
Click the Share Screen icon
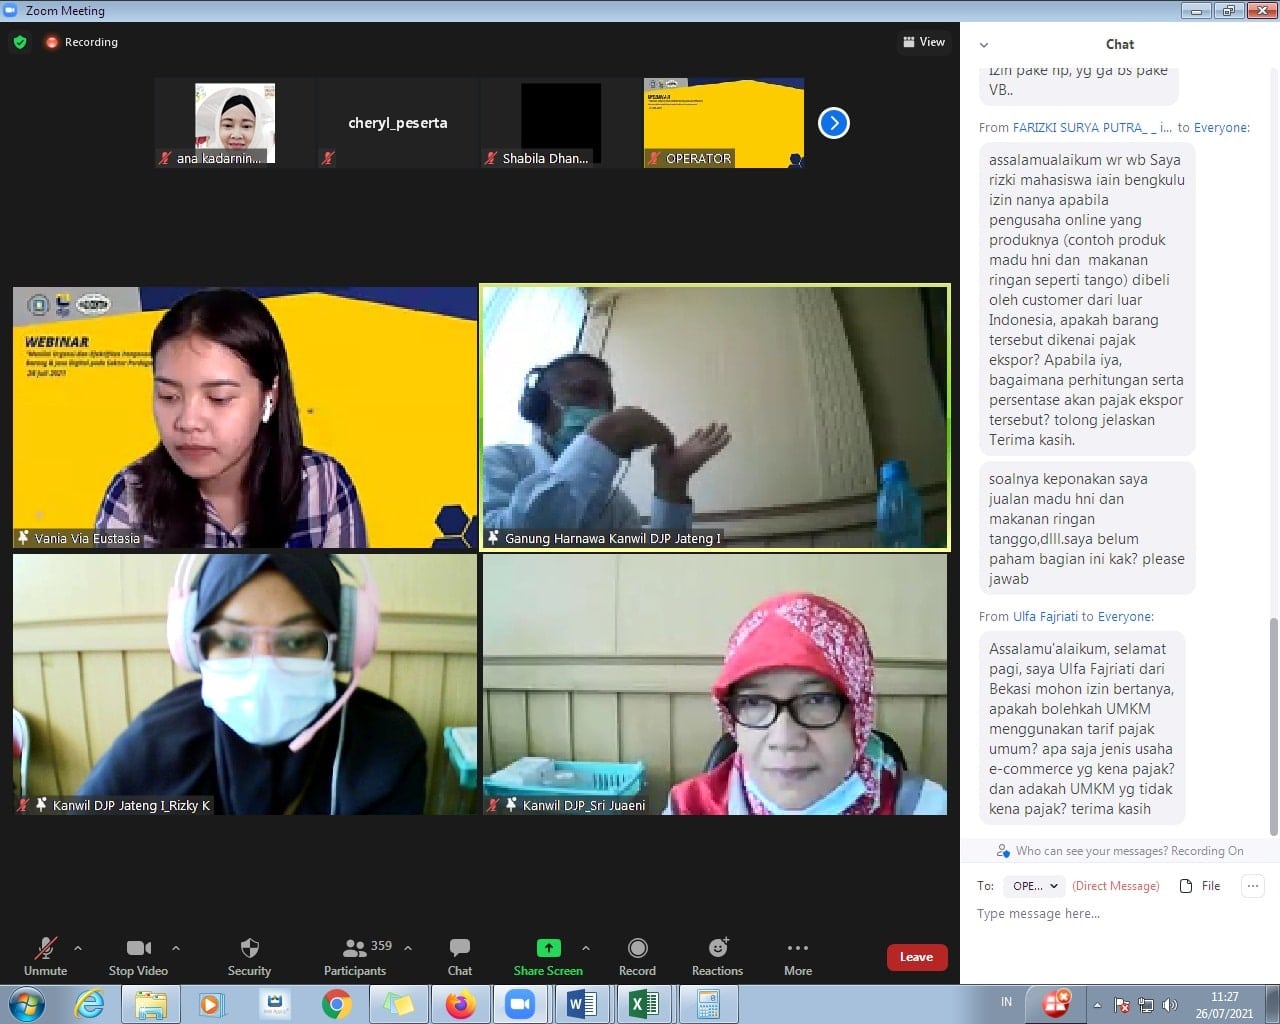[548, 948]
